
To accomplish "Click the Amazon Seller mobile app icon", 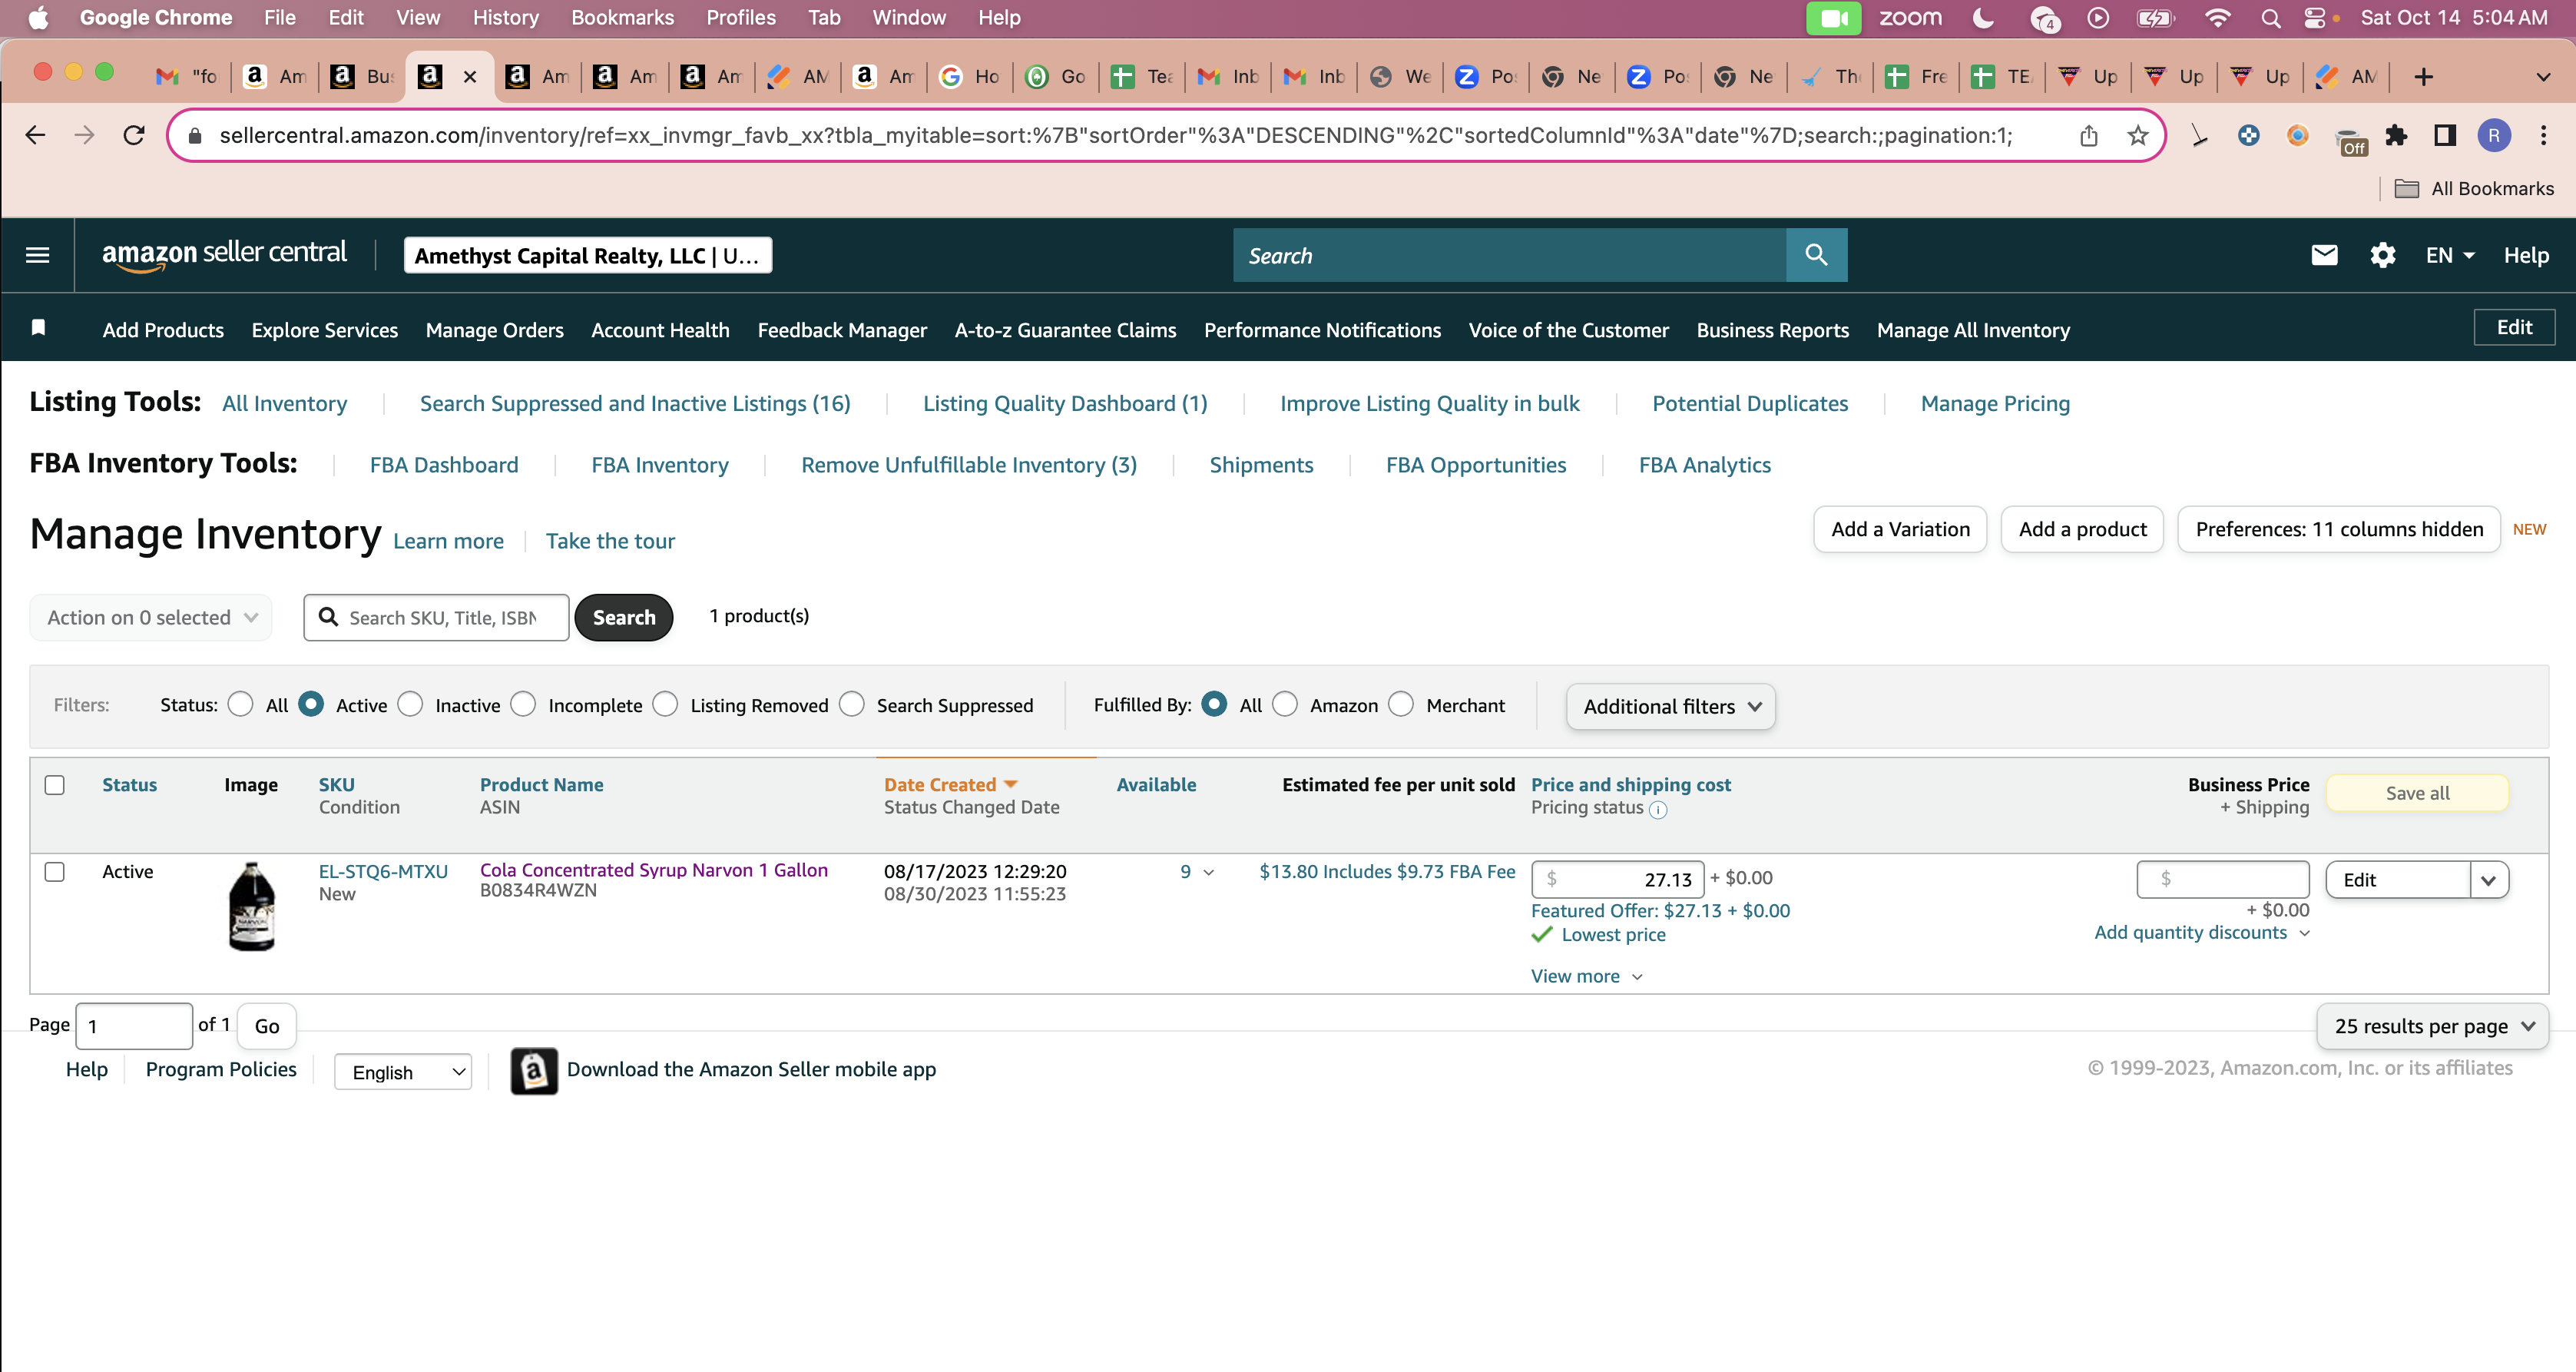I will (x=534, y=1071).
